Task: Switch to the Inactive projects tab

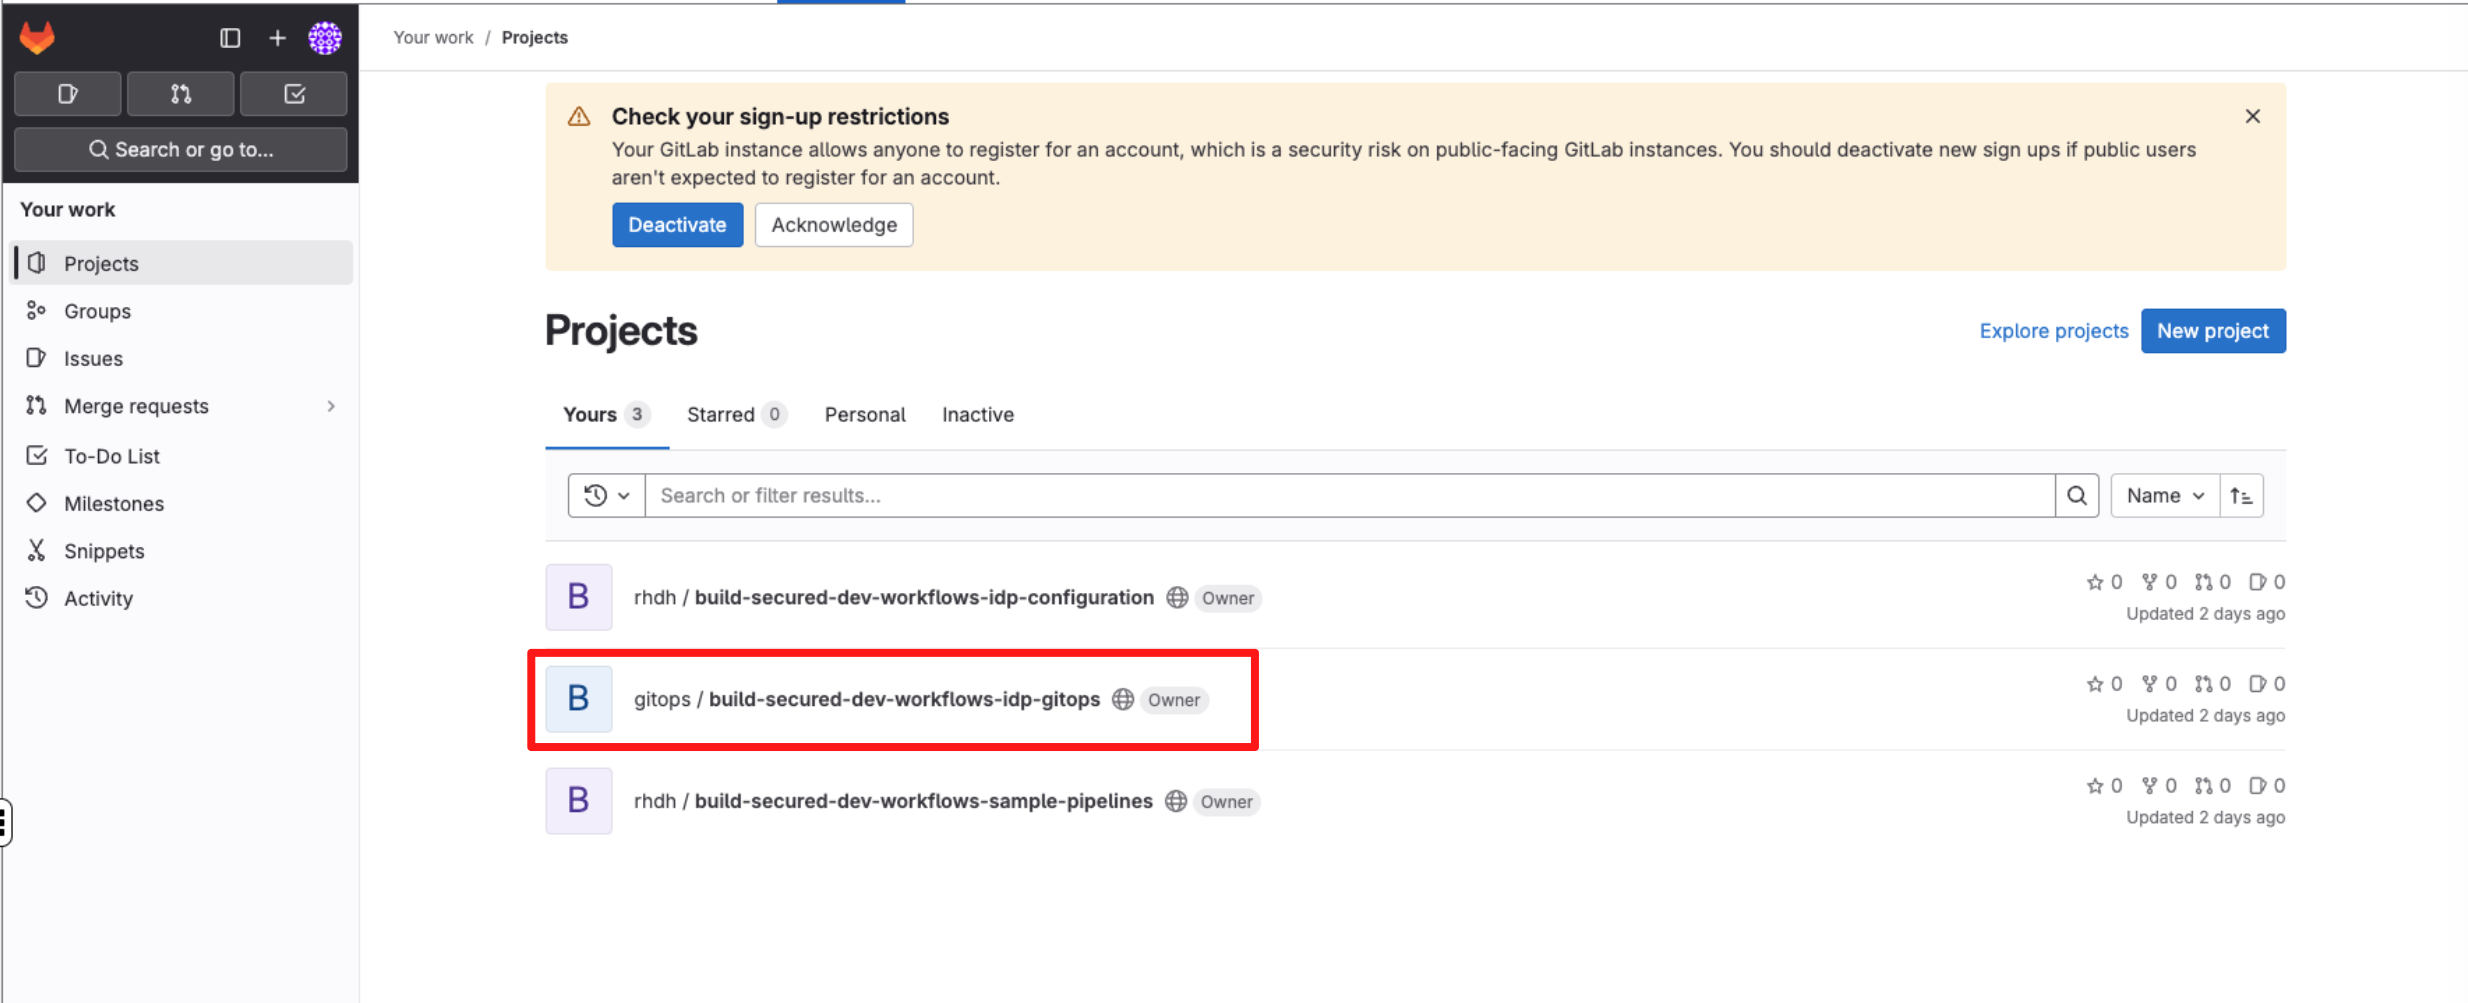Action: pyautogui.click(x=977, y=414)
